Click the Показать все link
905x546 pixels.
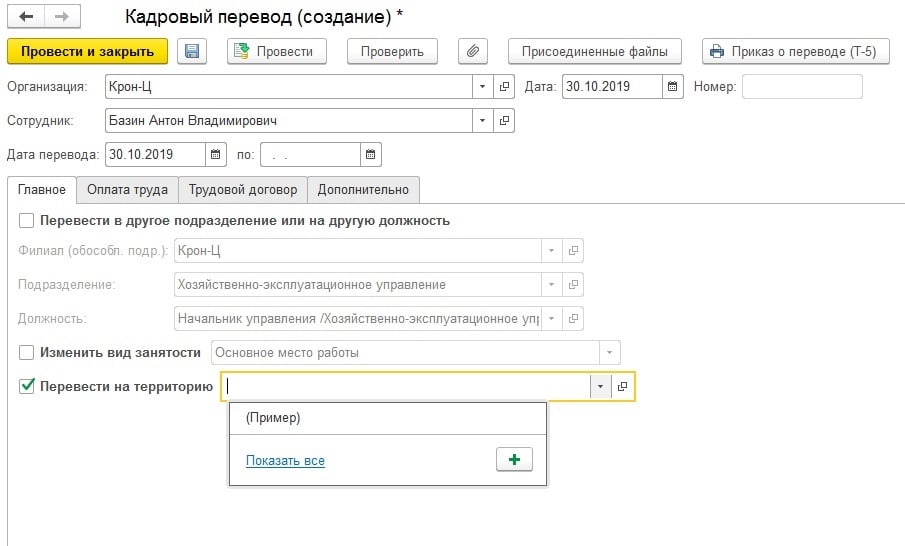pyautogui.click(x=285, y=461)
